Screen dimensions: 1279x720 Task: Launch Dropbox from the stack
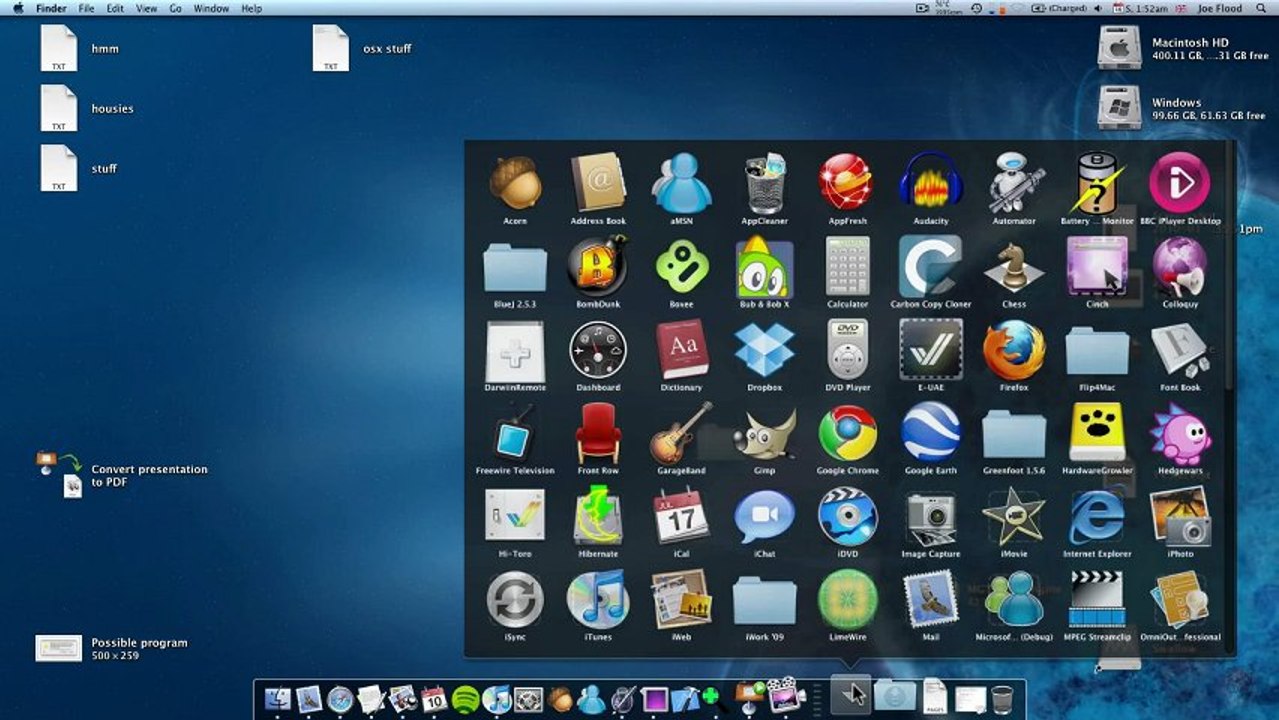pos(765,350)
